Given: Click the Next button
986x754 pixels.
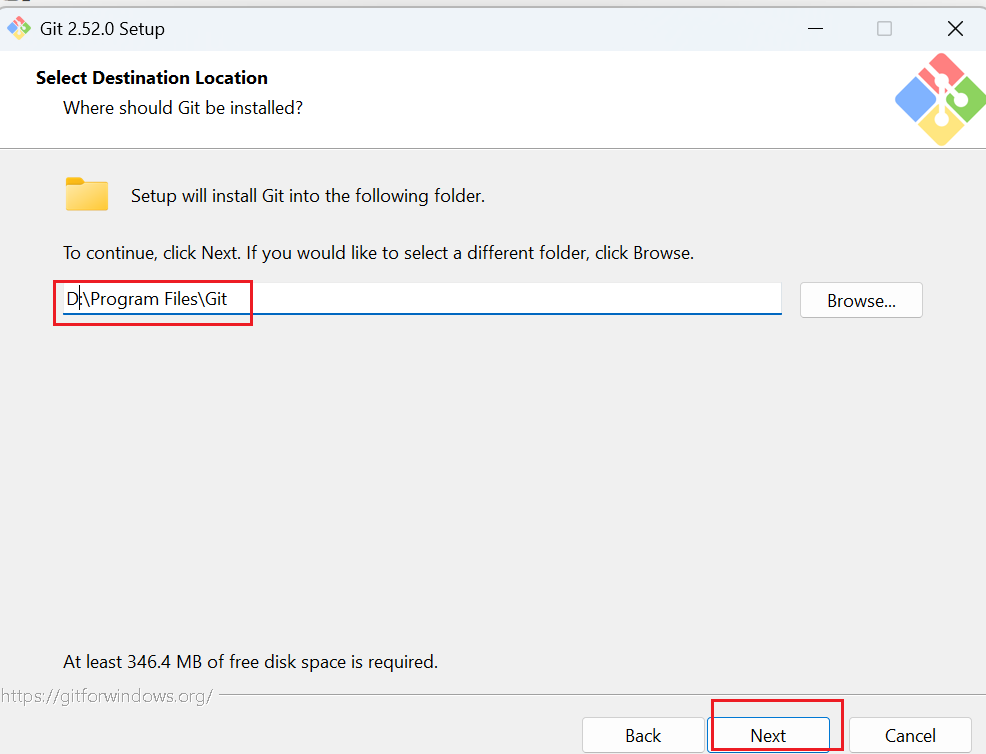Looking at the screenshot, I should pos(768,735).
